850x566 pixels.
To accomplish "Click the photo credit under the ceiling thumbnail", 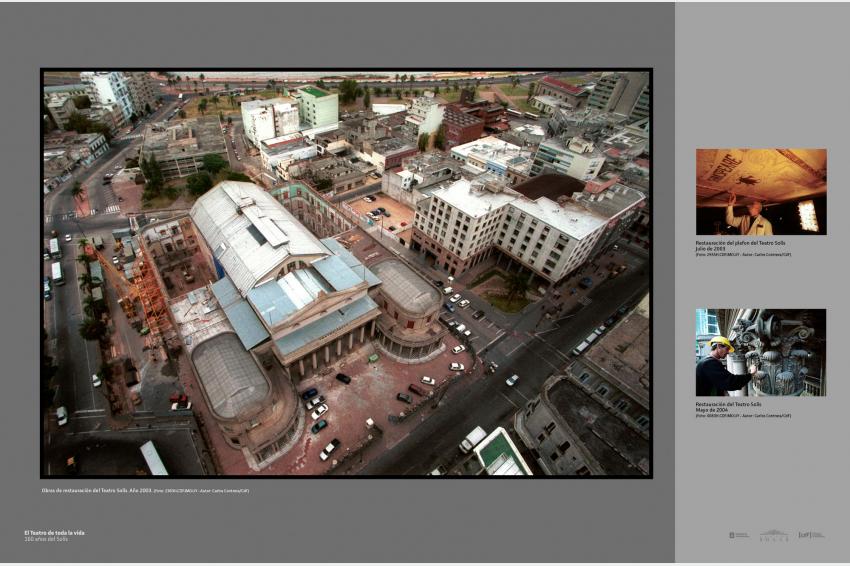I will (x=743, y=254).
